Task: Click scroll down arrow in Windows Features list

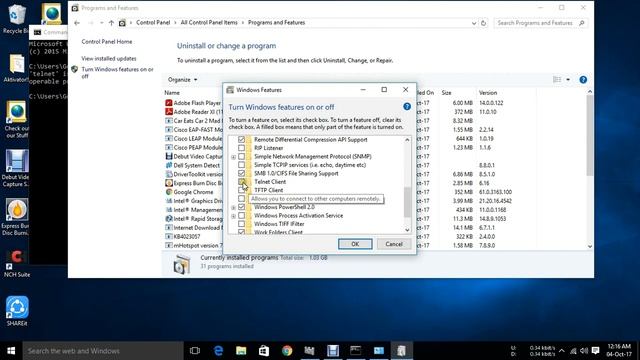Action: click(x=407, y=230)
